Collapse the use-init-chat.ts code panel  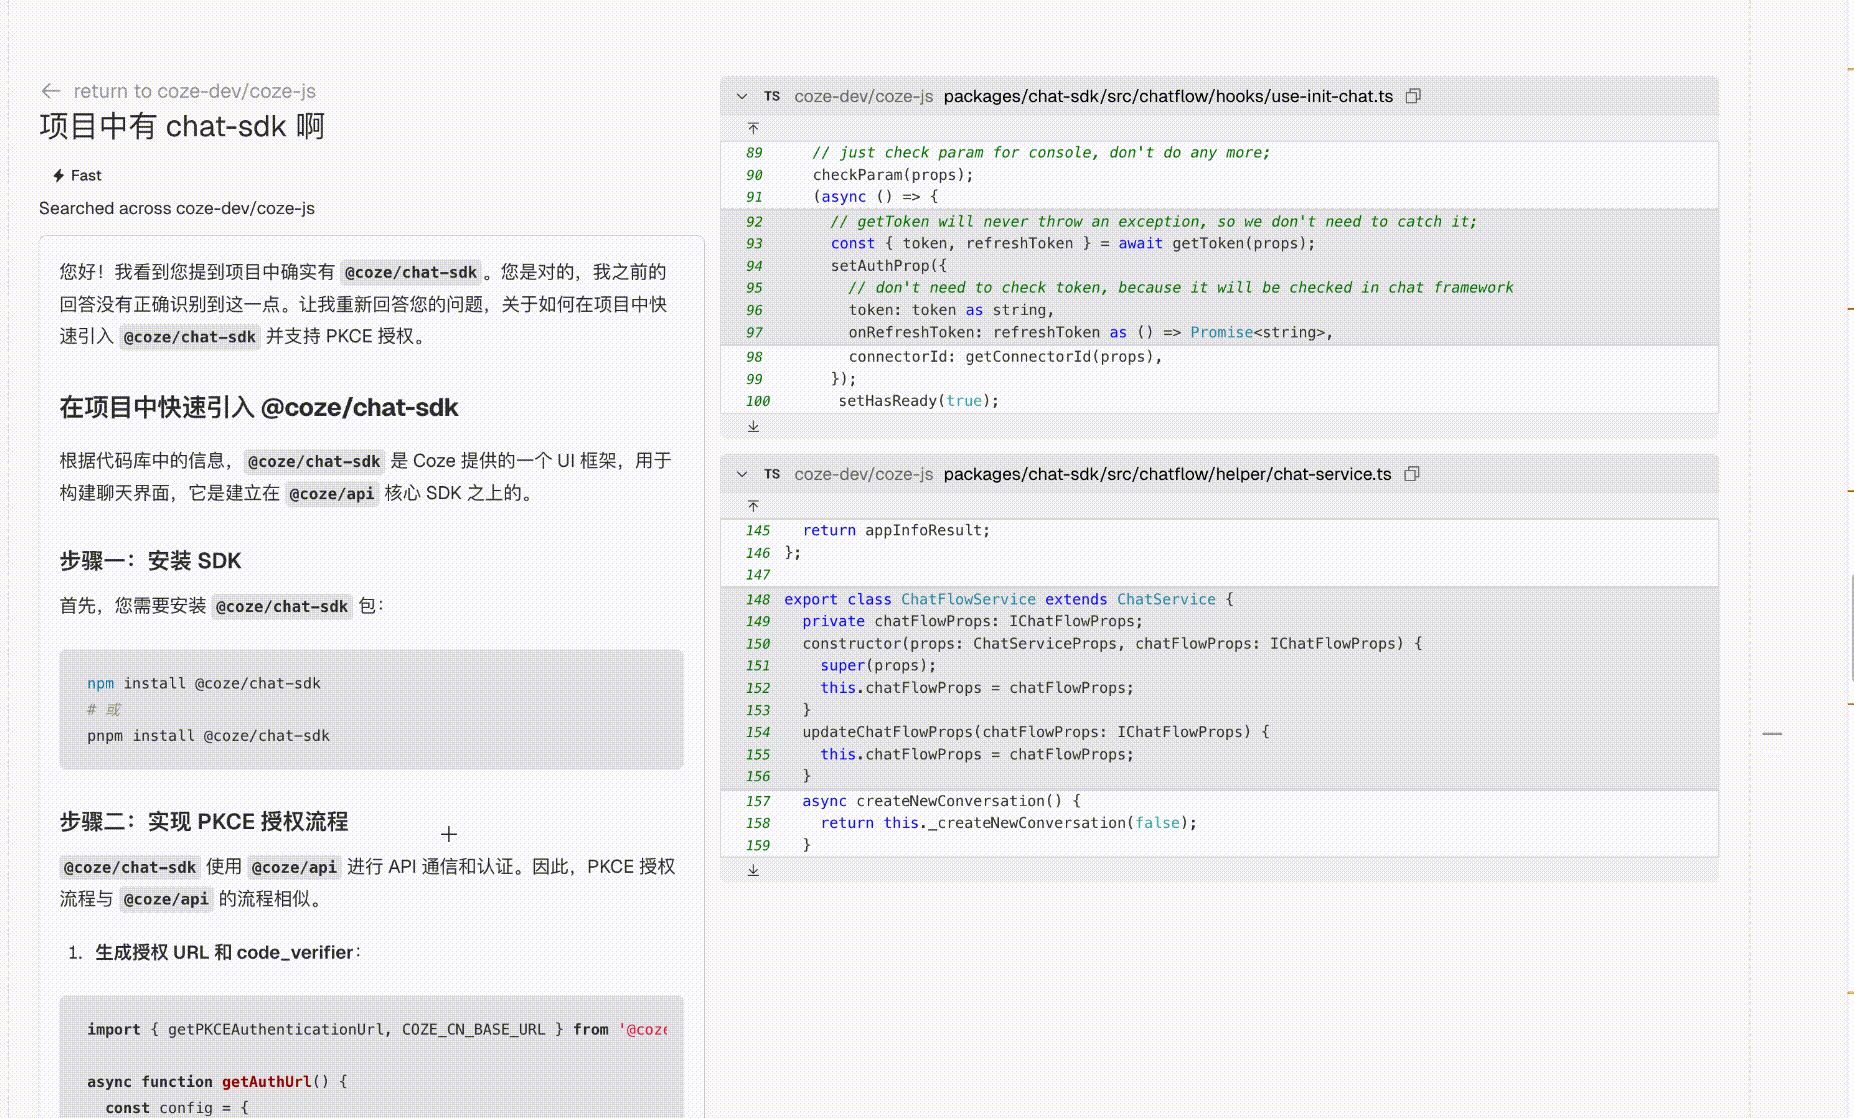pyautogui.click(x=742, y=97)
